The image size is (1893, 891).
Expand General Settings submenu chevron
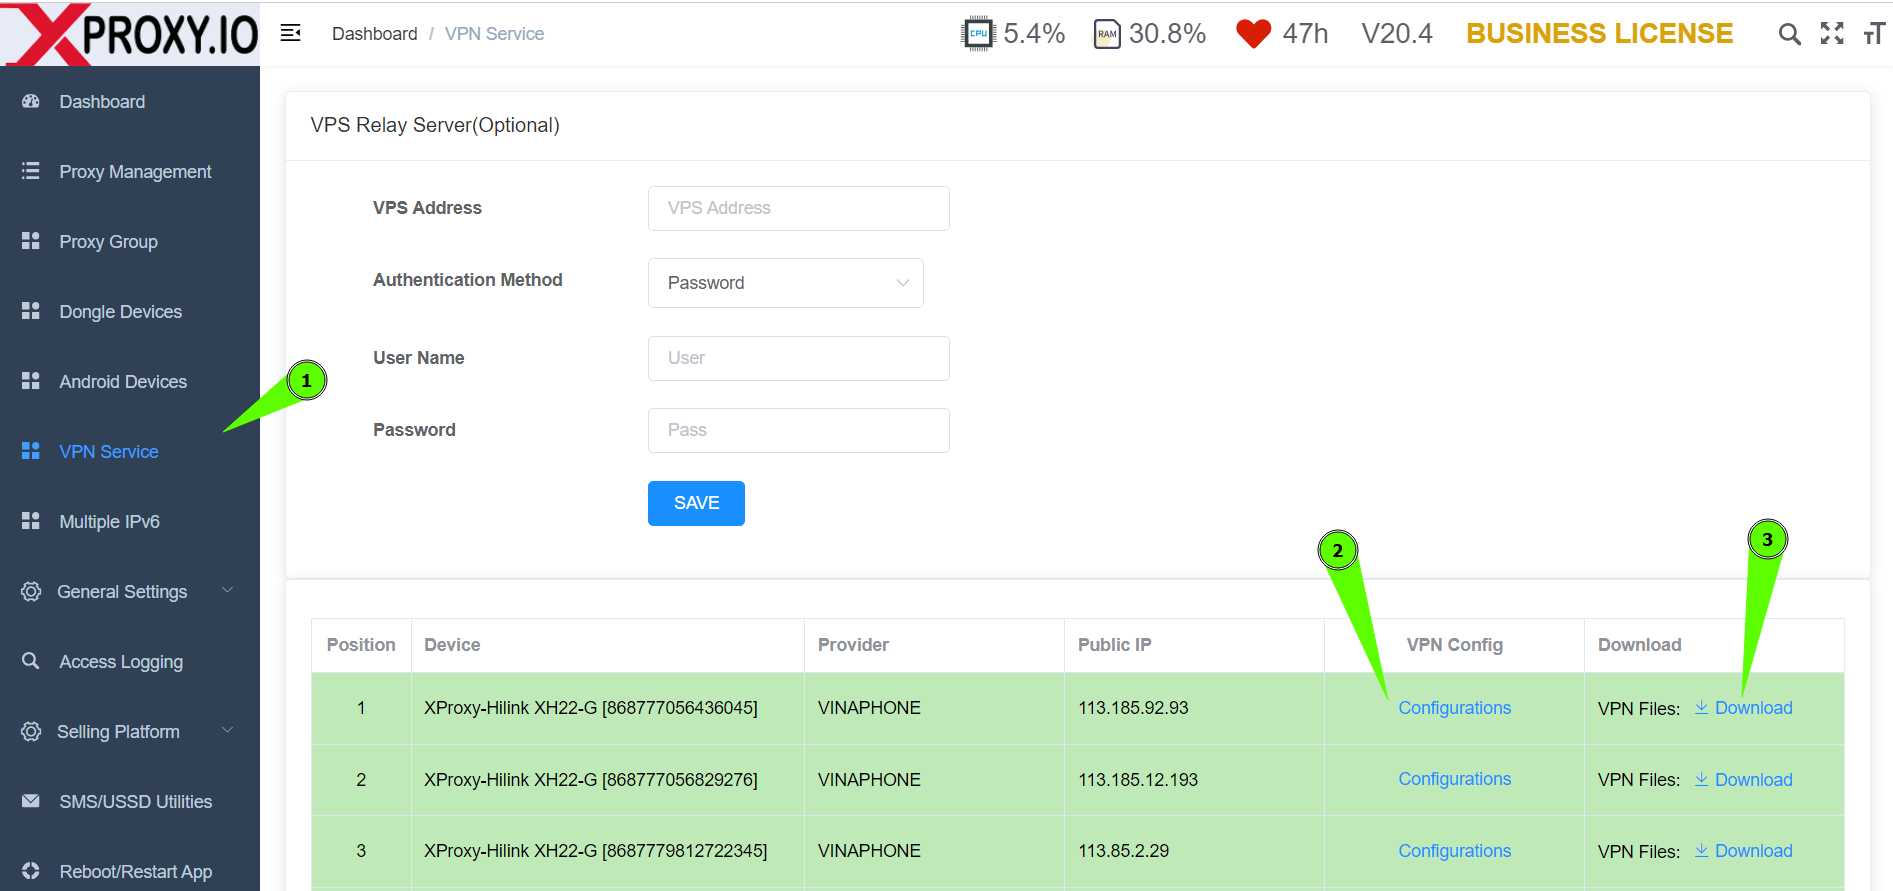point(227,590)
